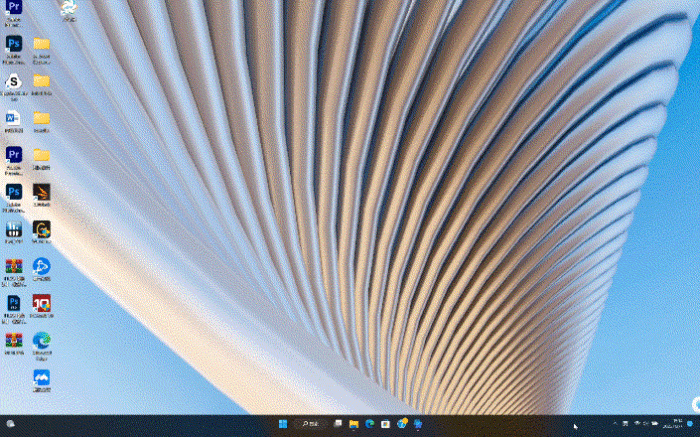Viewport: 700px width, 437px height.
Task: Open Task View in the taskbar
Action: 338,425
